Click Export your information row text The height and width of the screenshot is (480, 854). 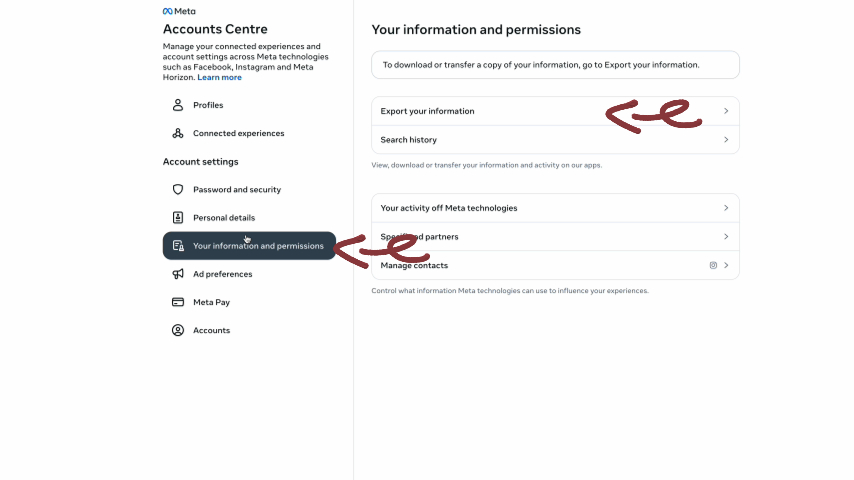428,111
